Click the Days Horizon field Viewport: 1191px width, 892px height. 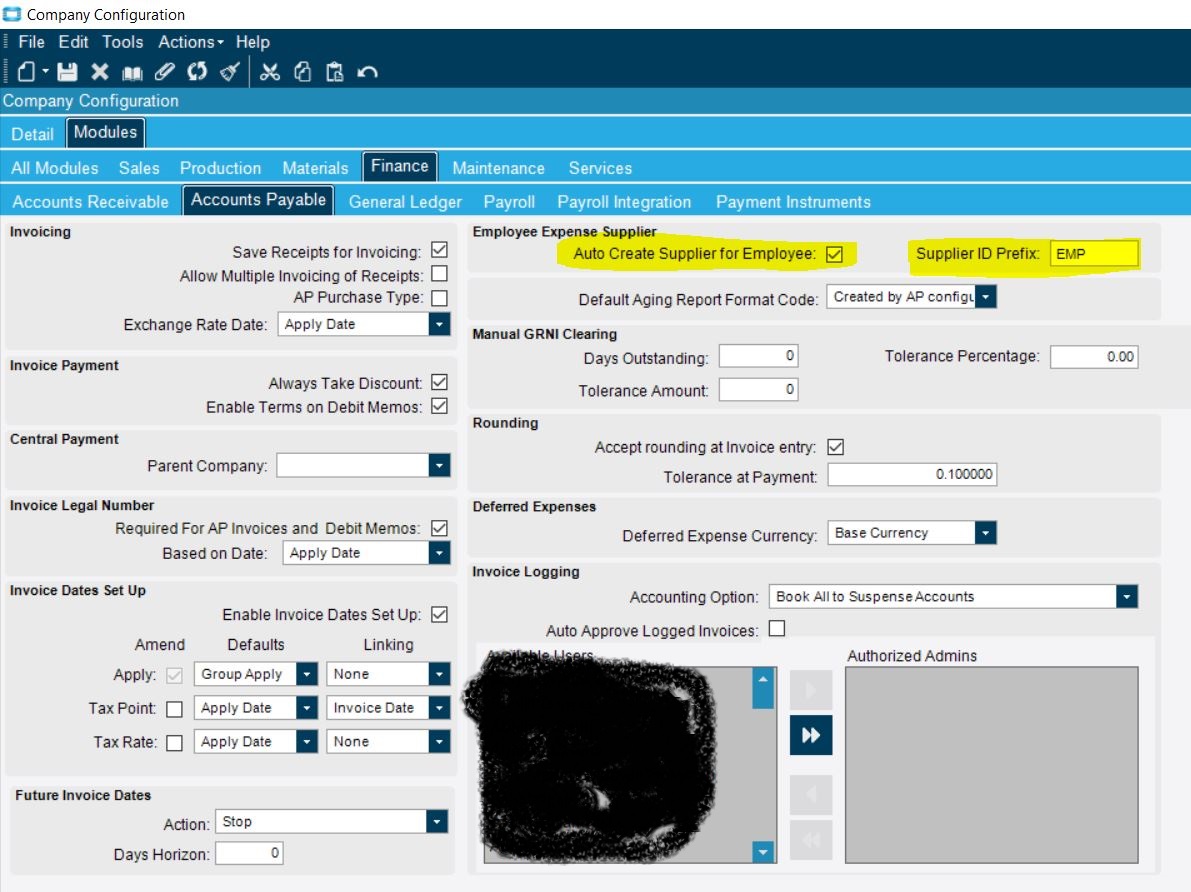(x=249, y=853)
